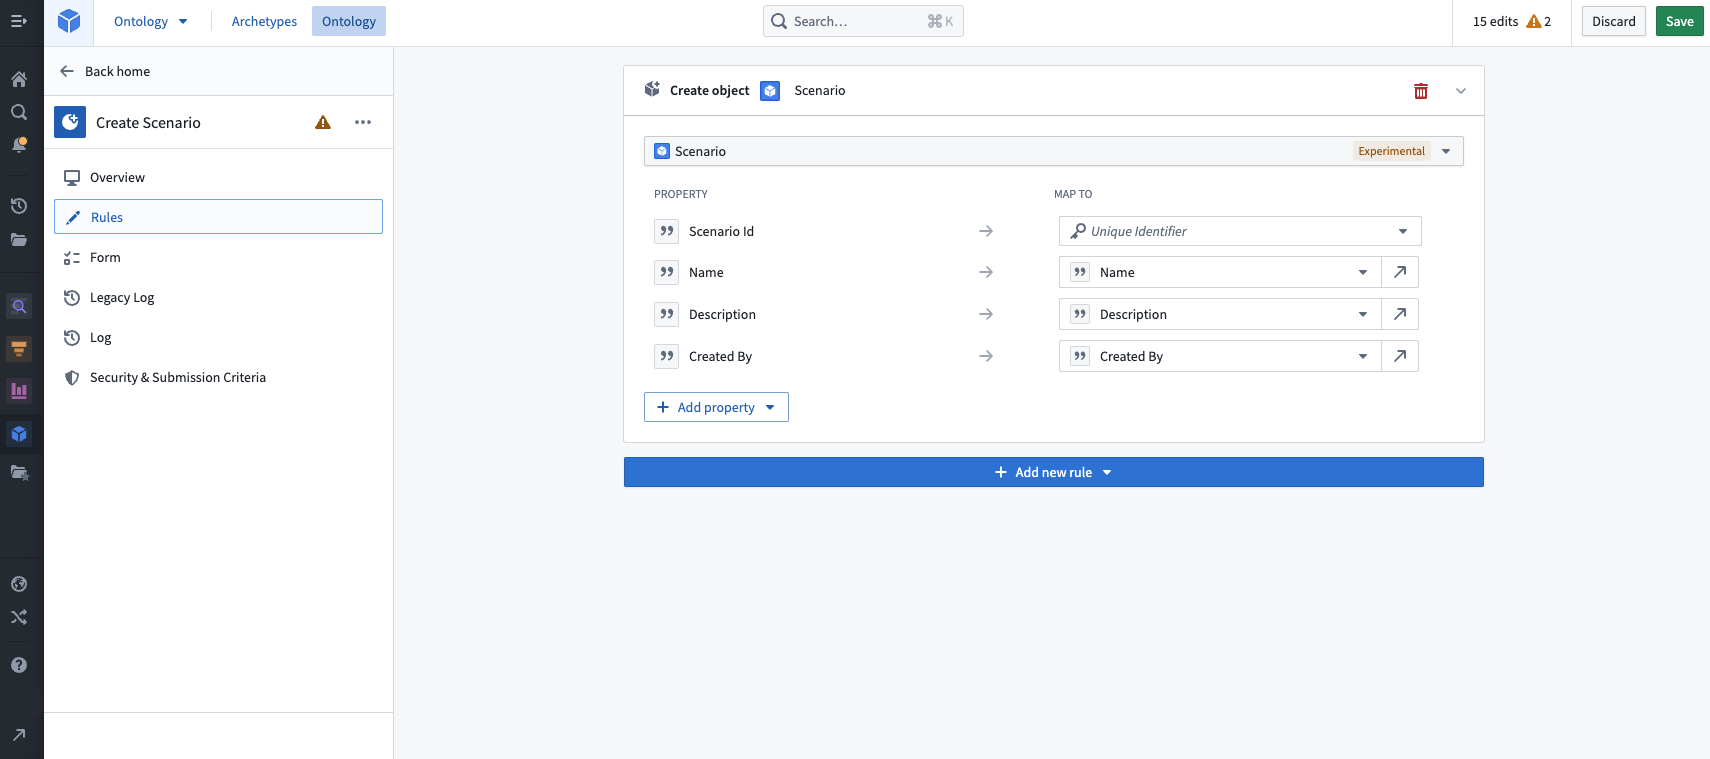Open the three-dot more options menu
The width and height of the screenshot is (1710, 759).
(x=363, y=122)
